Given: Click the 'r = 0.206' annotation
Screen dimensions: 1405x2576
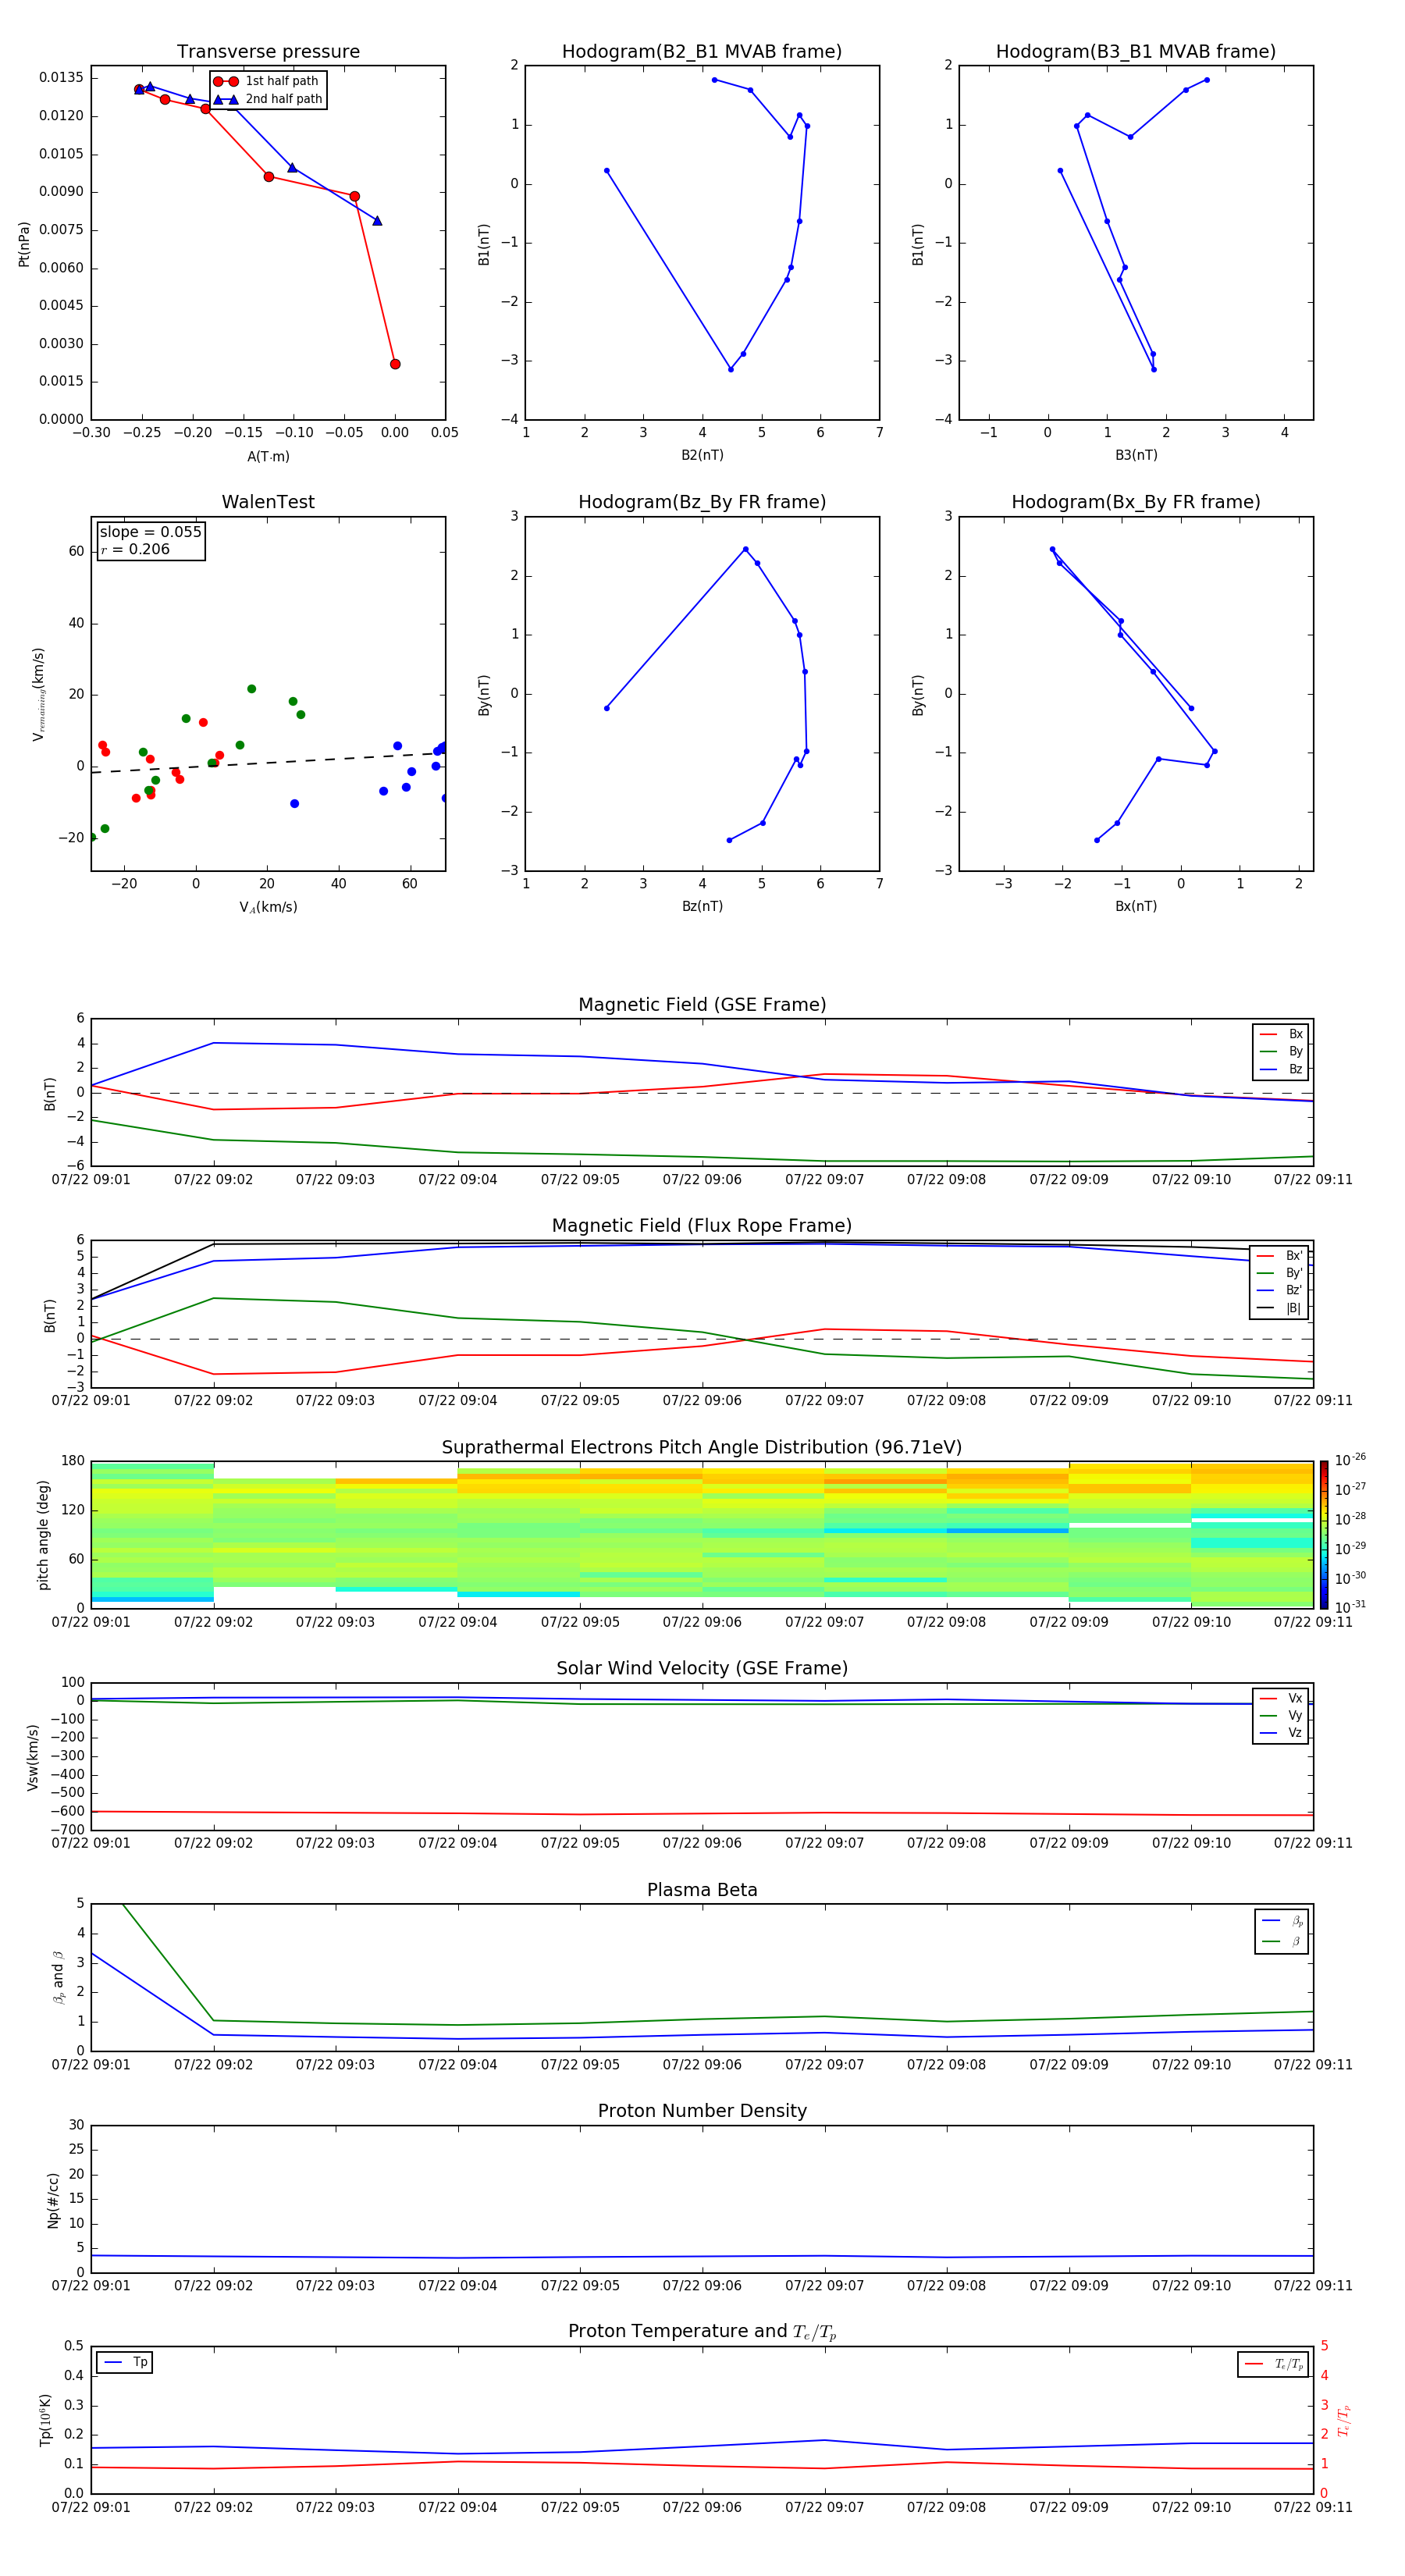Looking at the screenshot, I should (135, 549).
